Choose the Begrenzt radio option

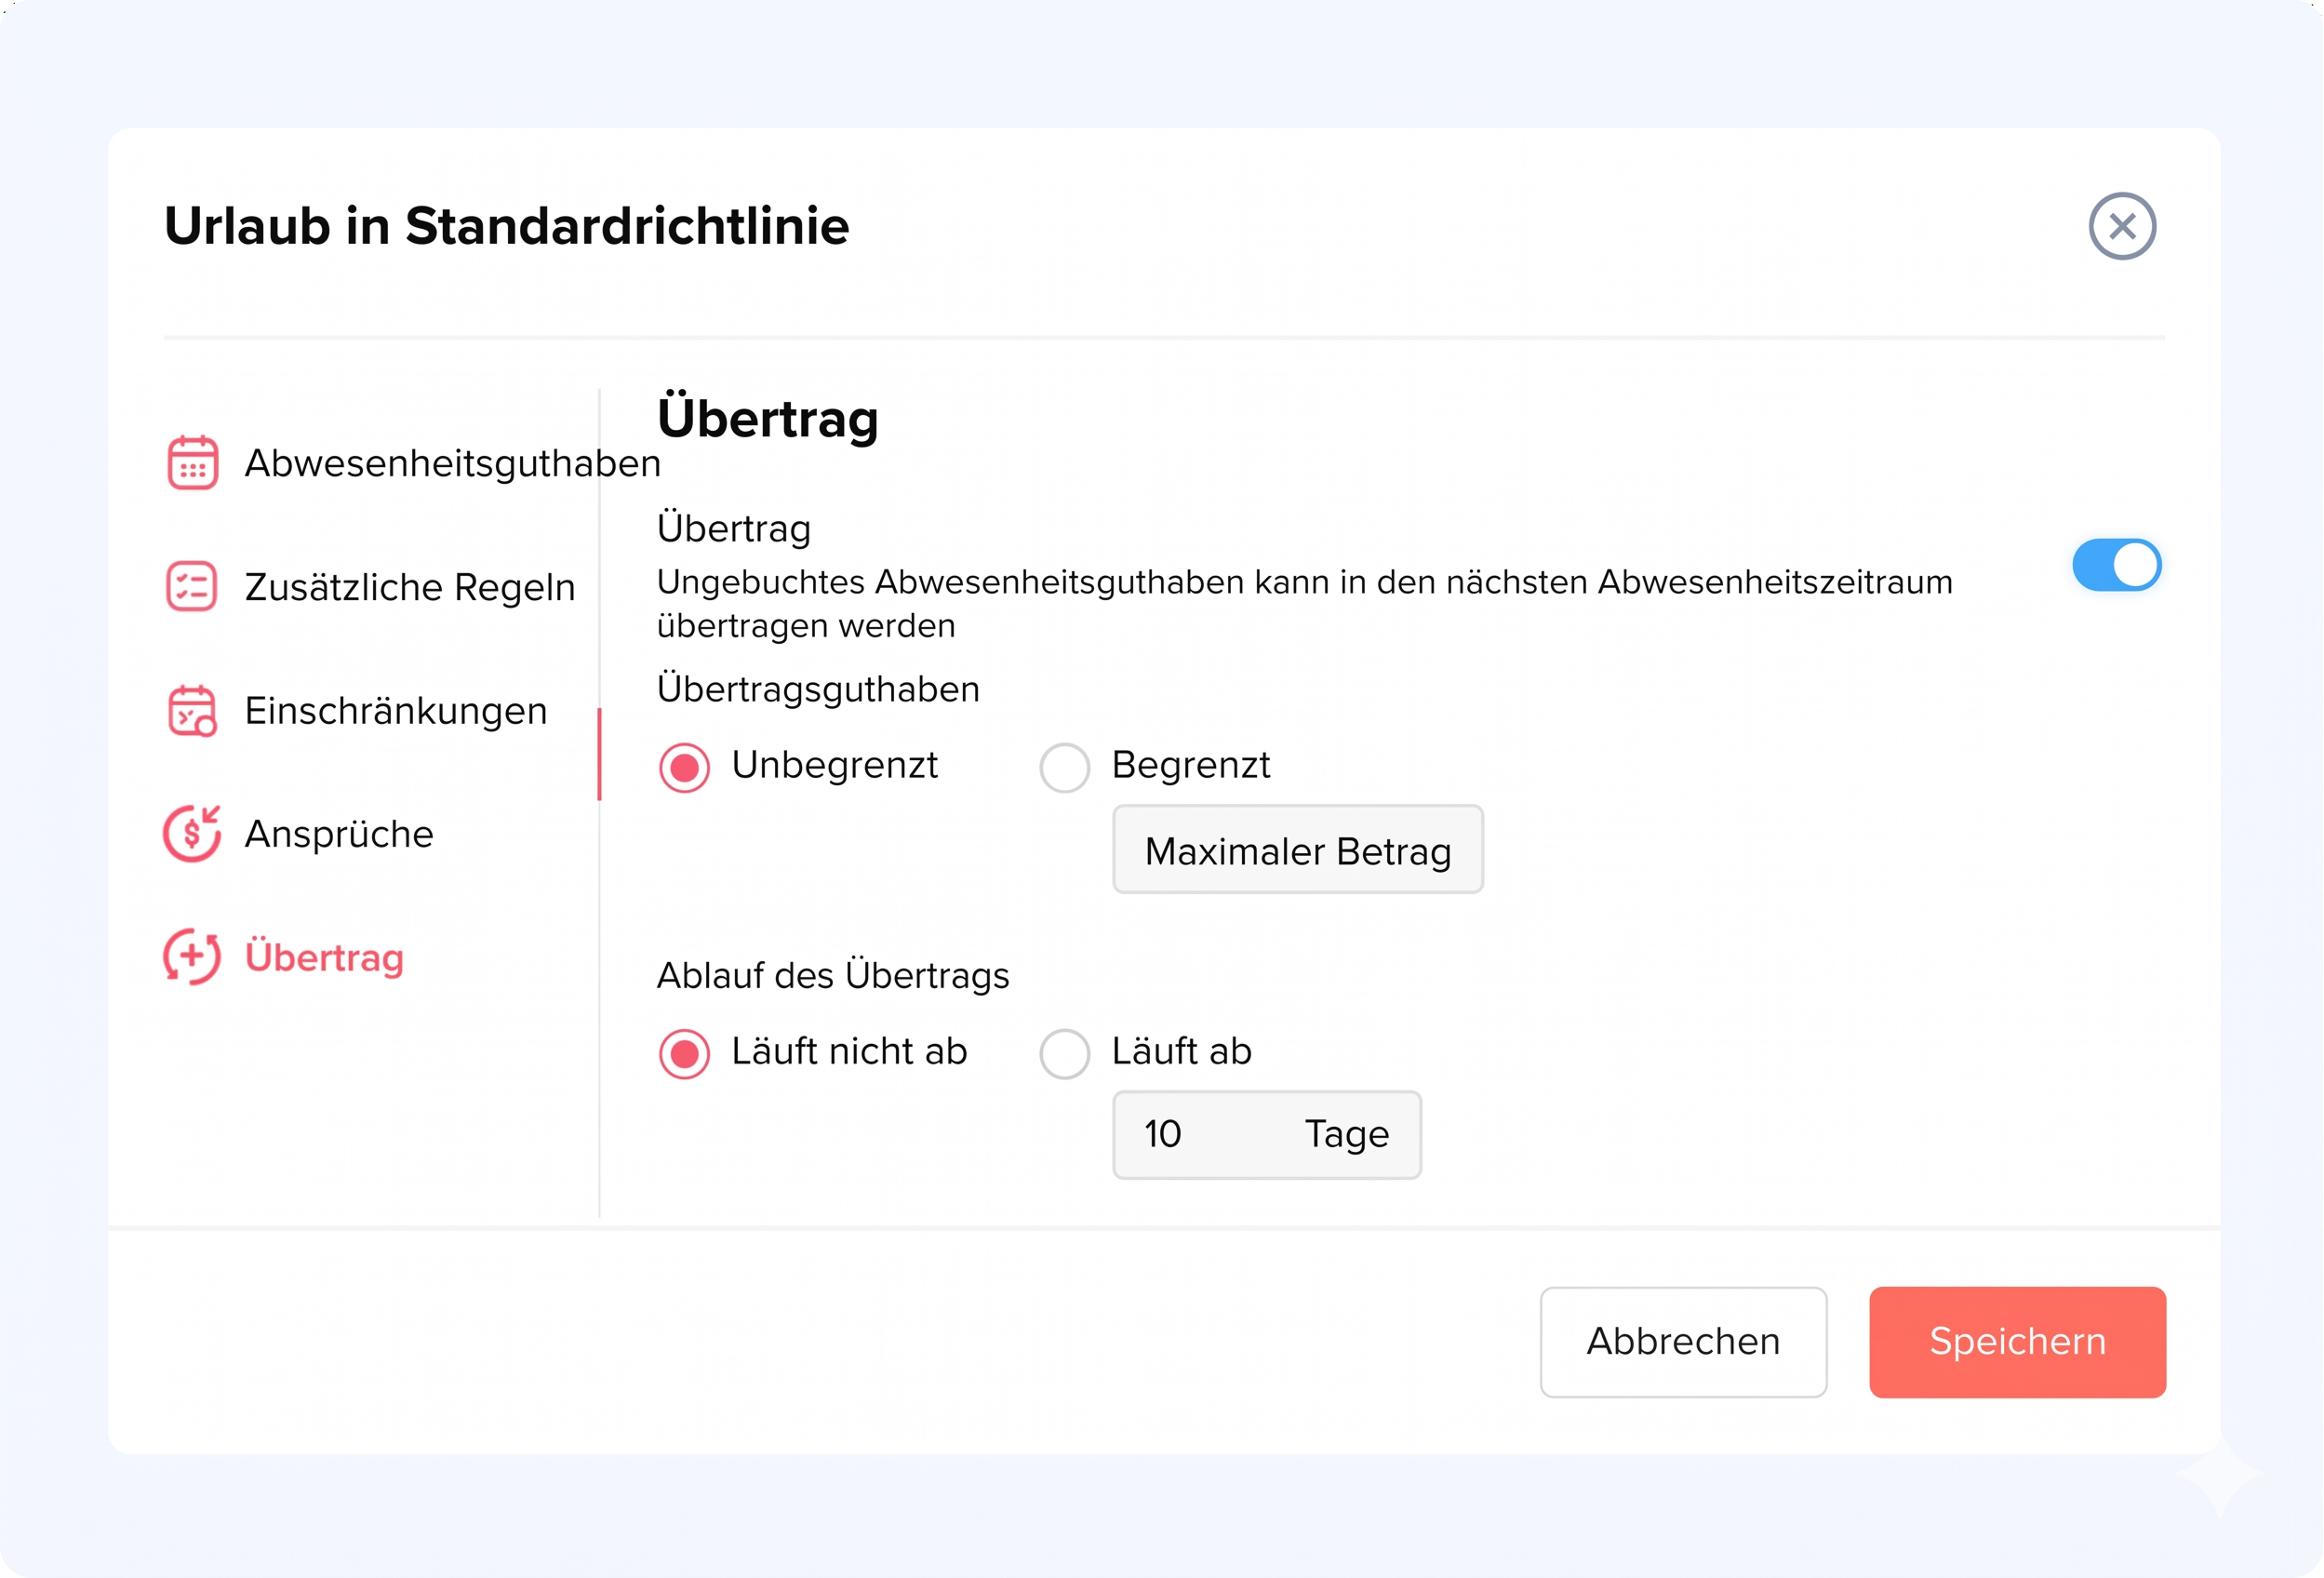pyautogui.click(x=1065, y=767)
